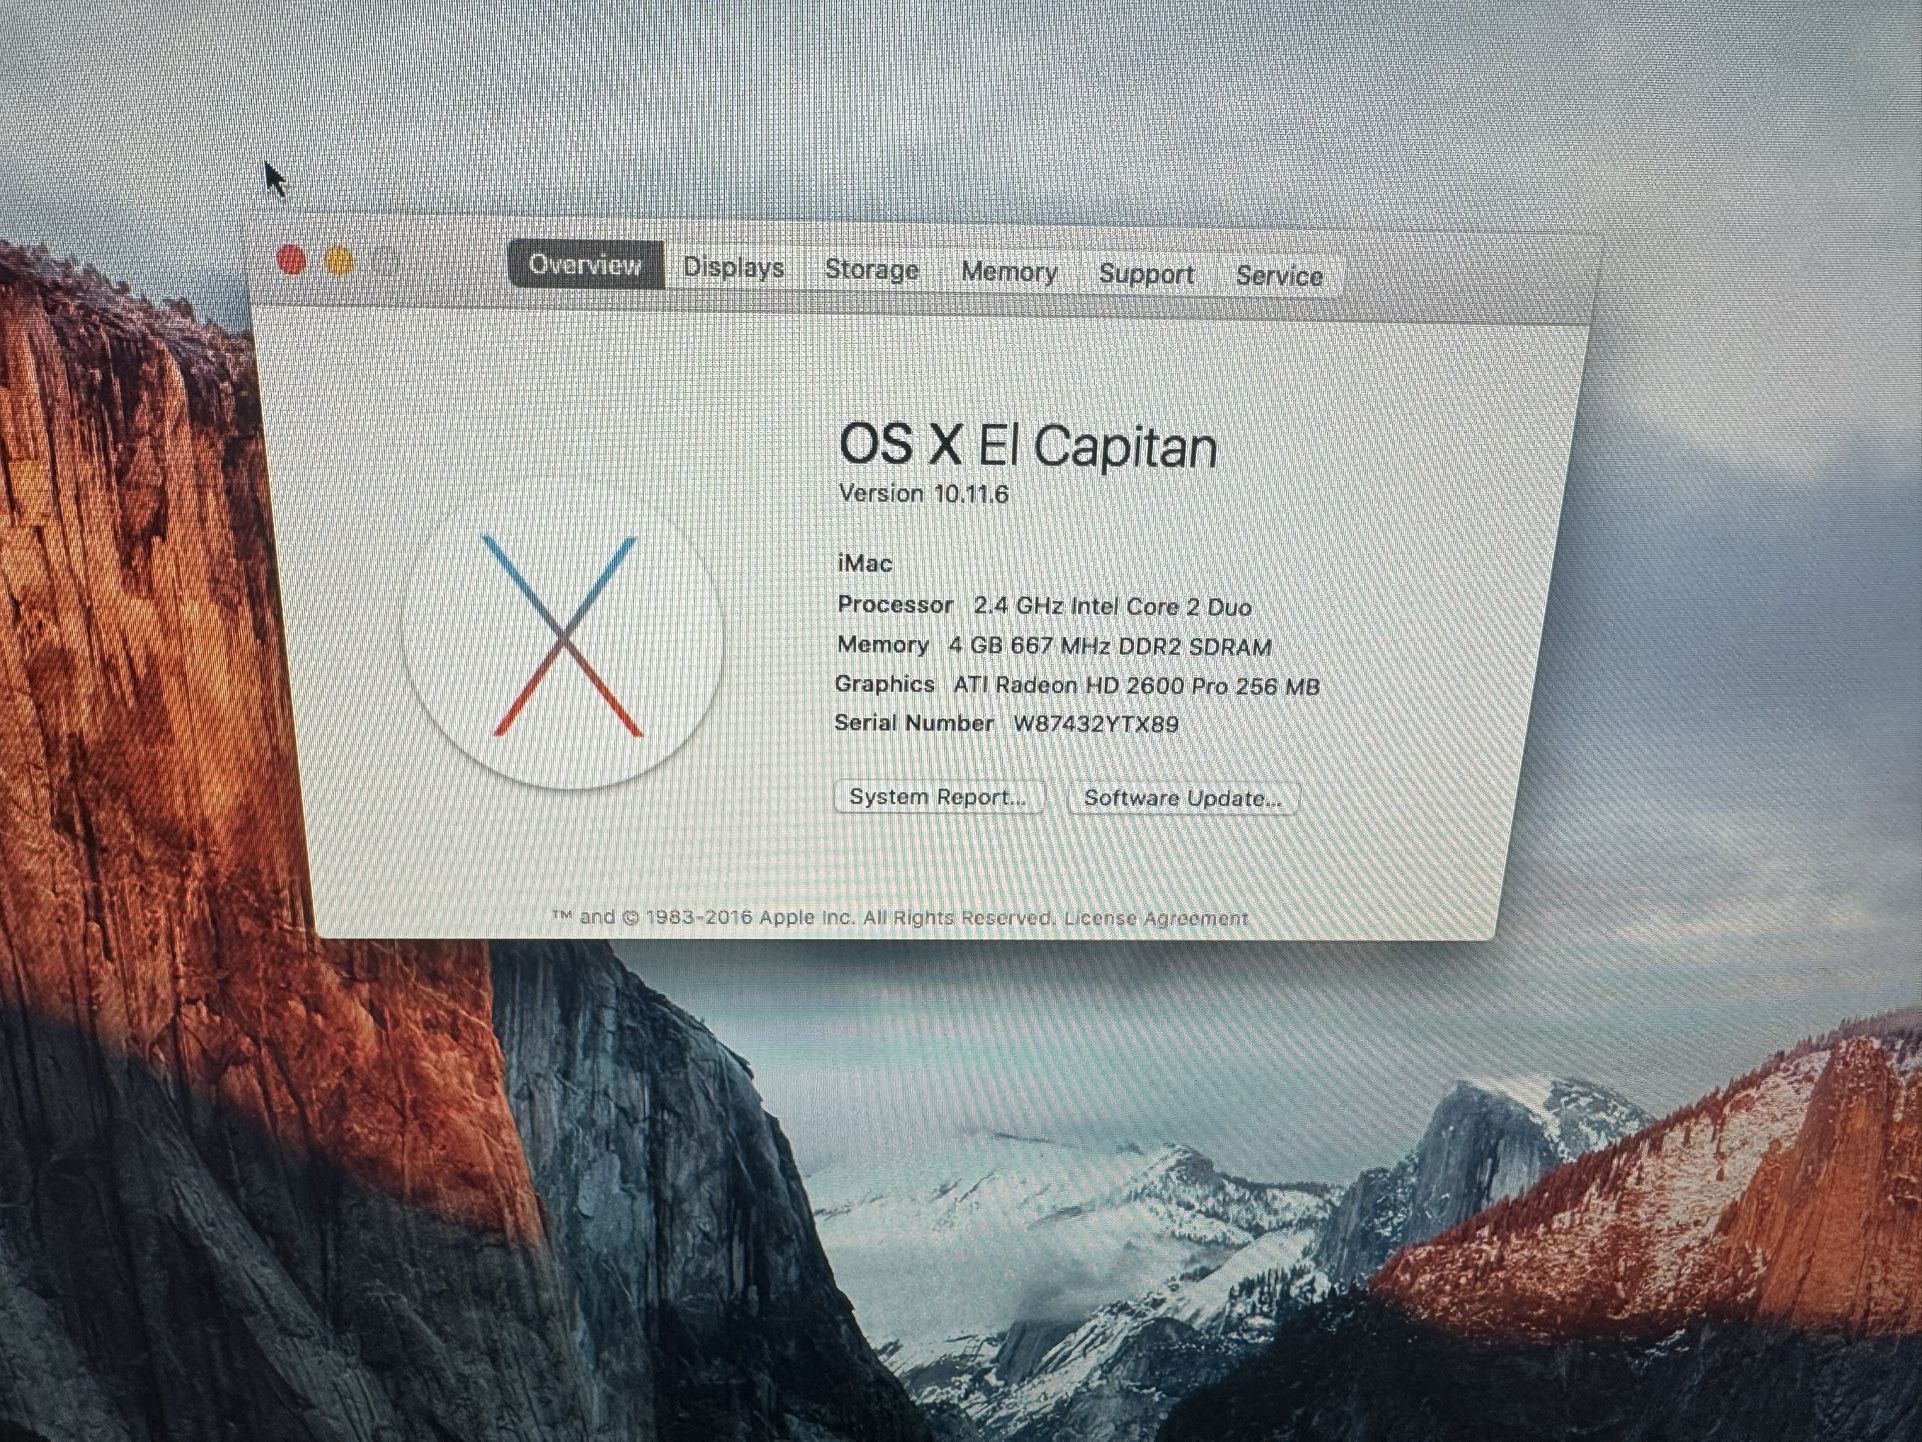Click the Software Update... button
The width and height of the screenshot is (1922, 1442).
click(x=1182, y=798)
